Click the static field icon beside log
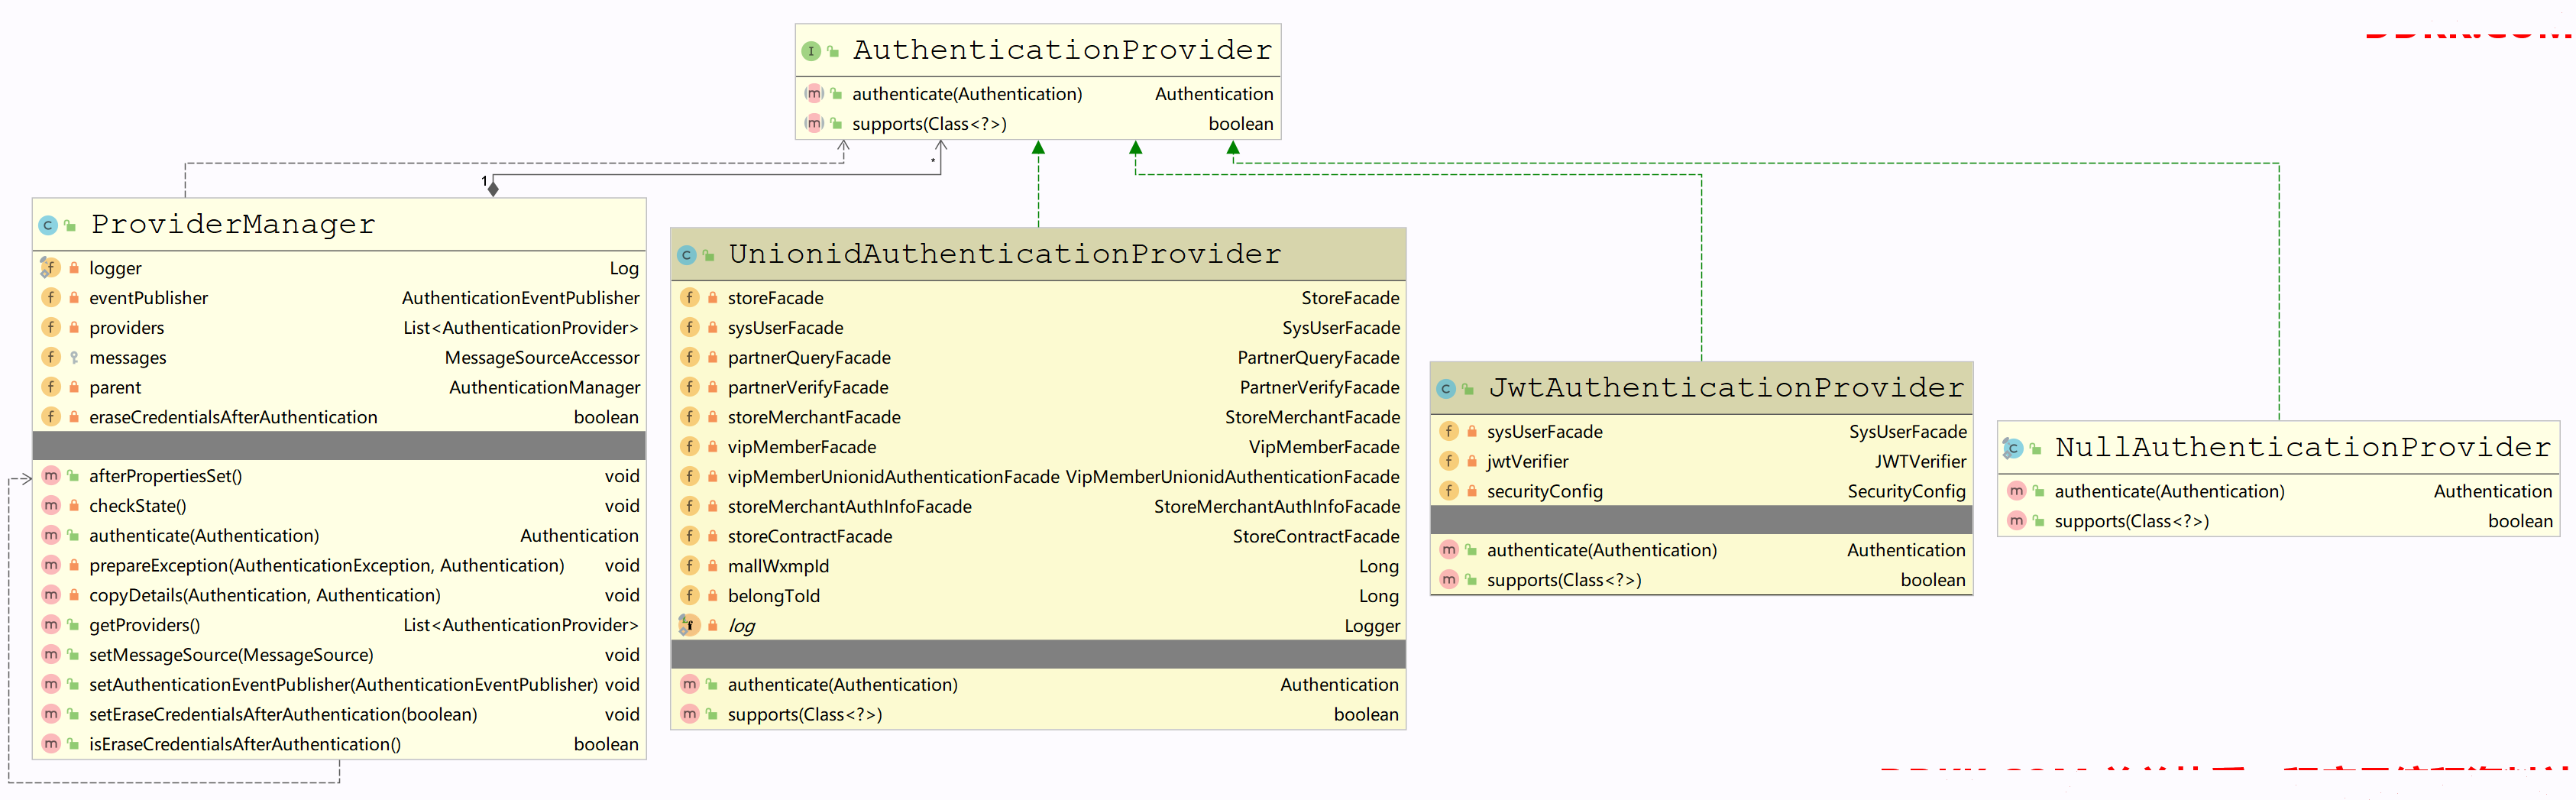The height and width of the screenshot is (800, 2576). [689, 626]
